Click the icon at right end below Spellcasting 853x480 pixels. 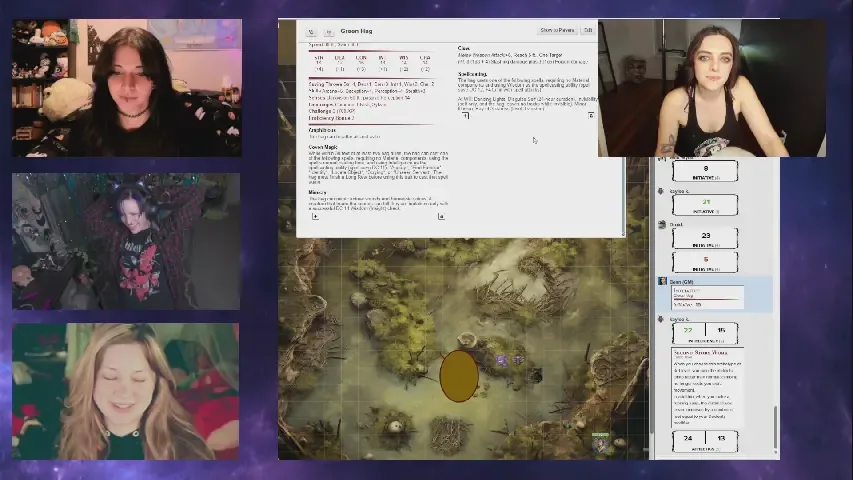[591, 116]
